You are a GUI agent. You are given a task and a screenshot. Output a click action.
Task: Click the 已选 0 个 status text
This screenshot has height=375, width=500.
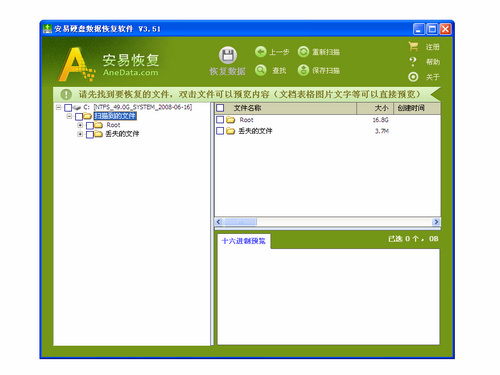tap(413, 239)
